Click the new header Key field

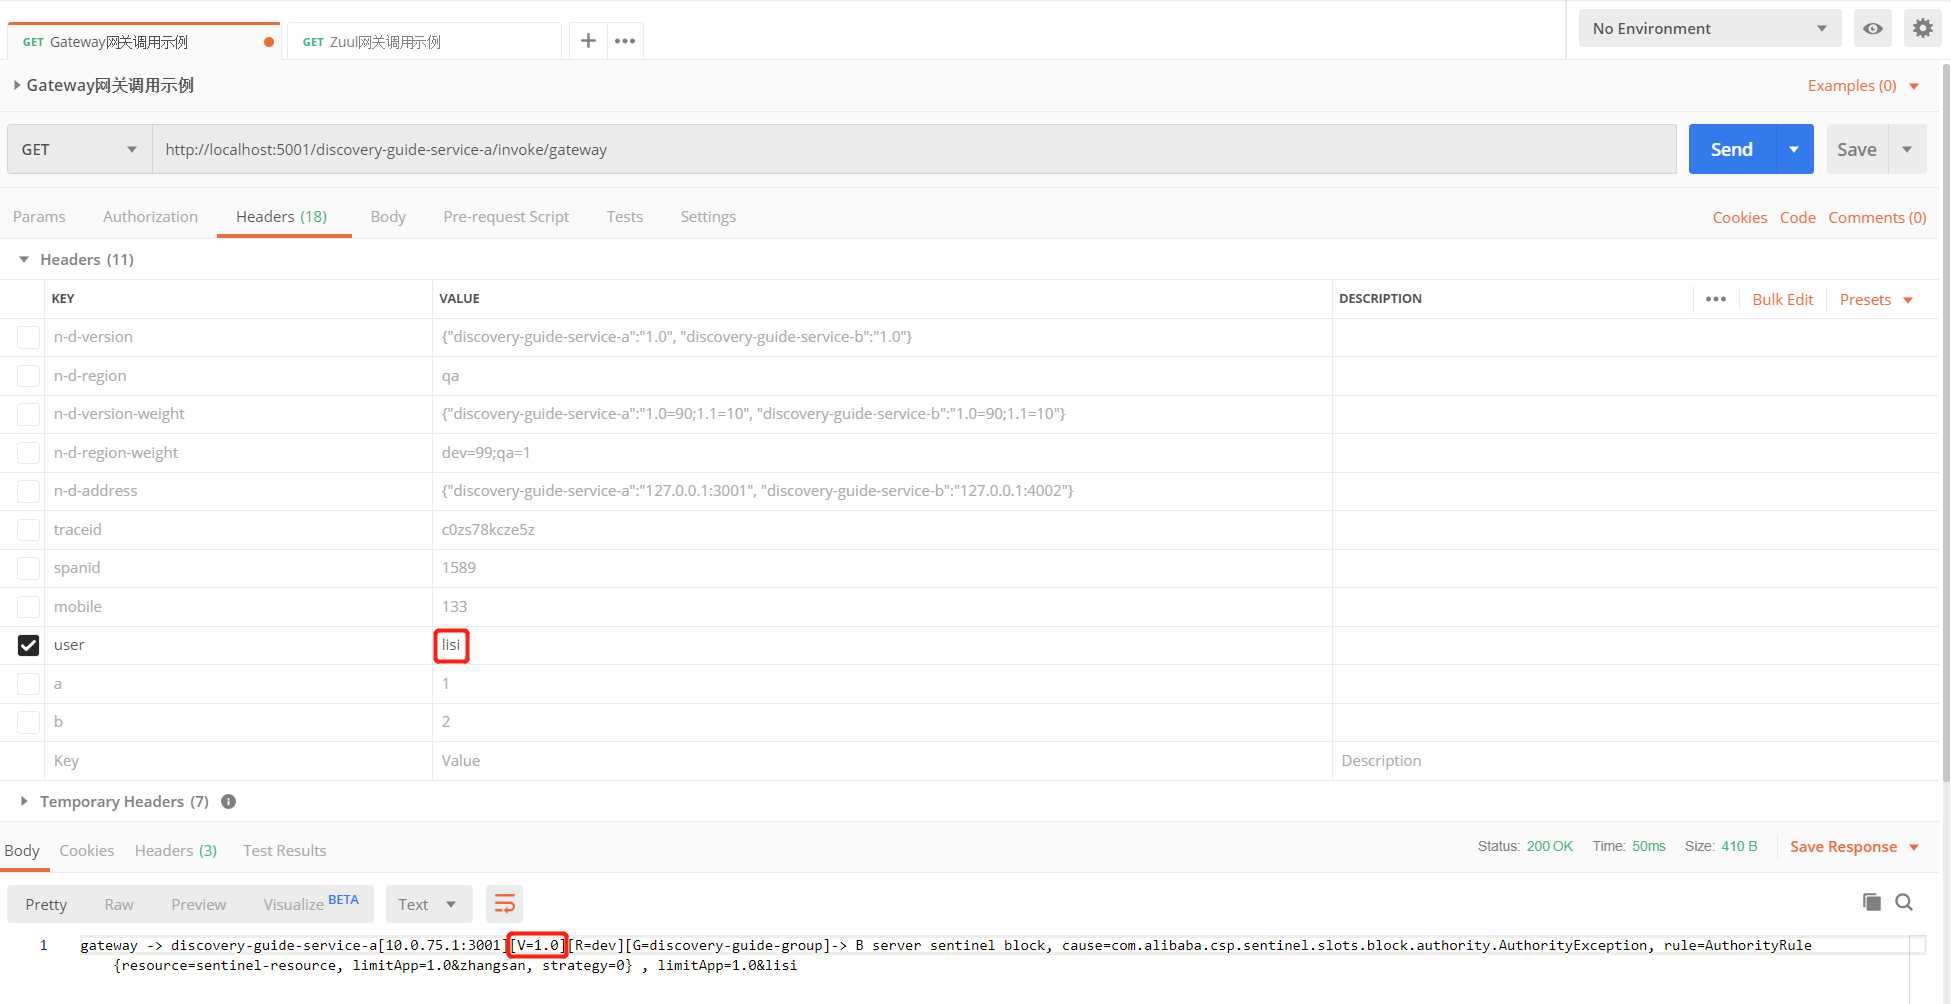[238, 760]
